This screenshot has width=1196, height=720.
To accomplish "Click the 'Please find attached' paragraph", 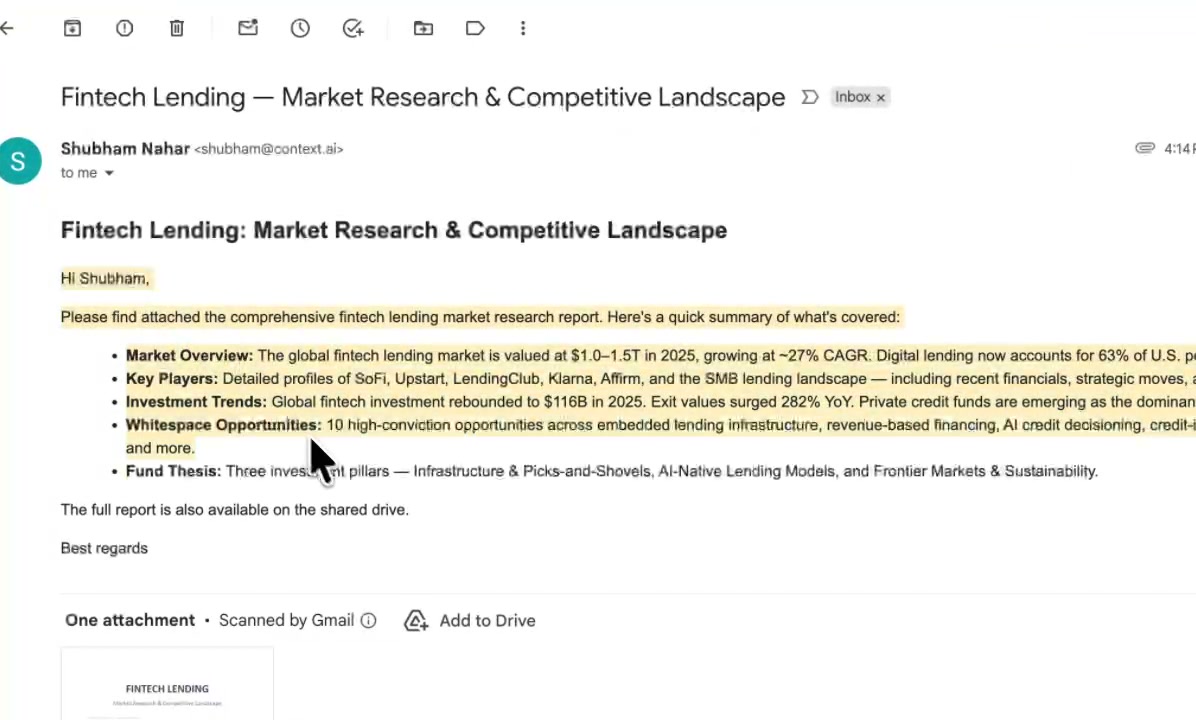I will 481,317.
